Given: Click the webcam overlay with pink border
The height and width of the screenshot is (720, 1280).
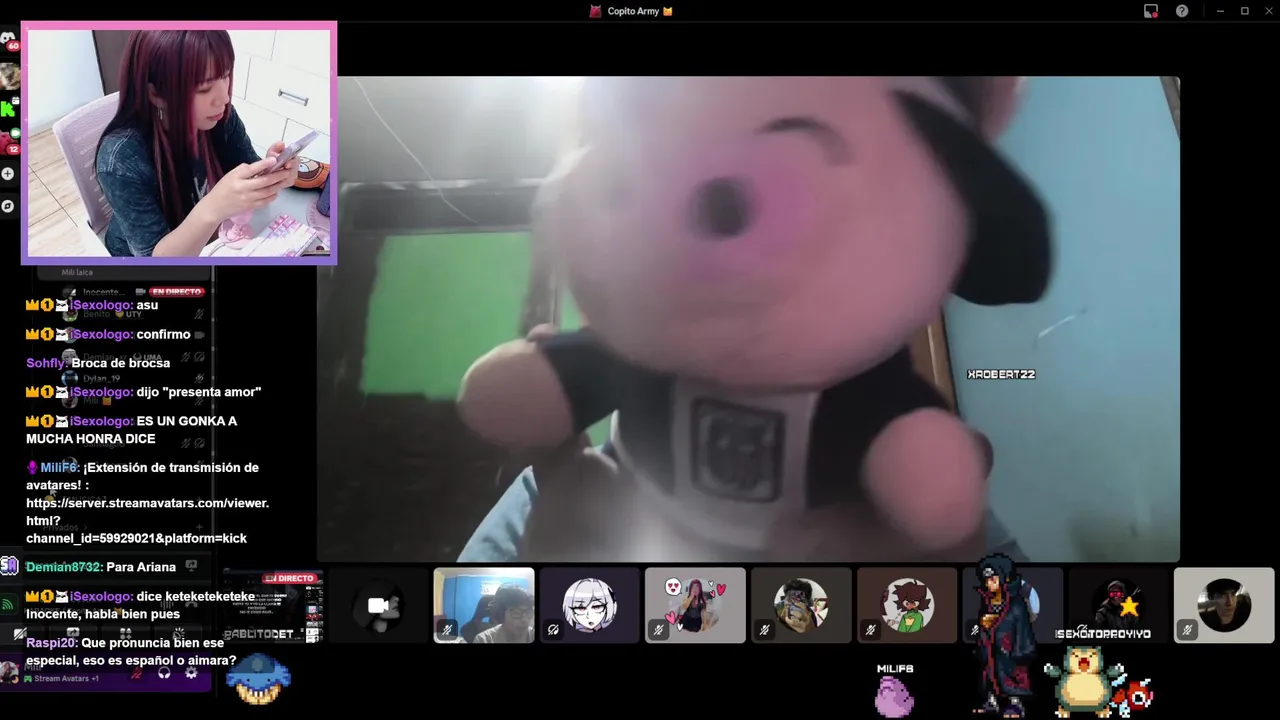Looking at the screenshot, I should (x=179, y=143).
